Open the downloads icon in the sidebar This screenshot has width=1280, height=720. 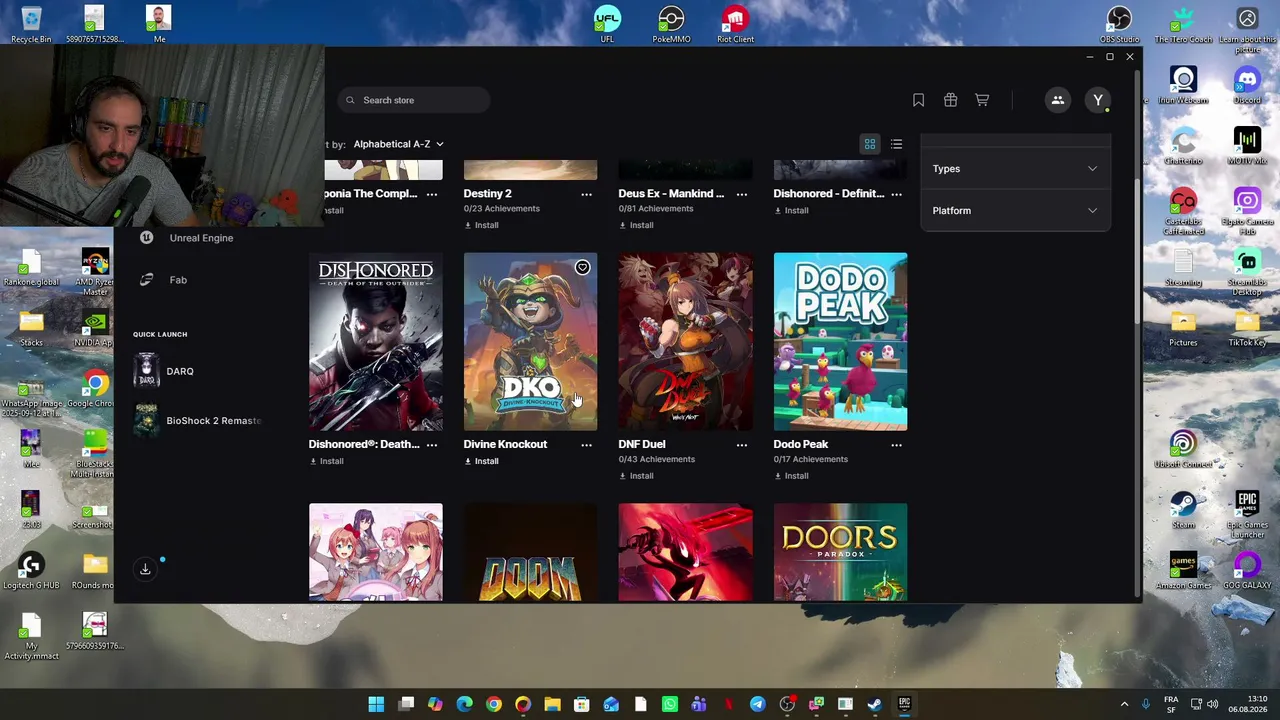coord(145,569)
